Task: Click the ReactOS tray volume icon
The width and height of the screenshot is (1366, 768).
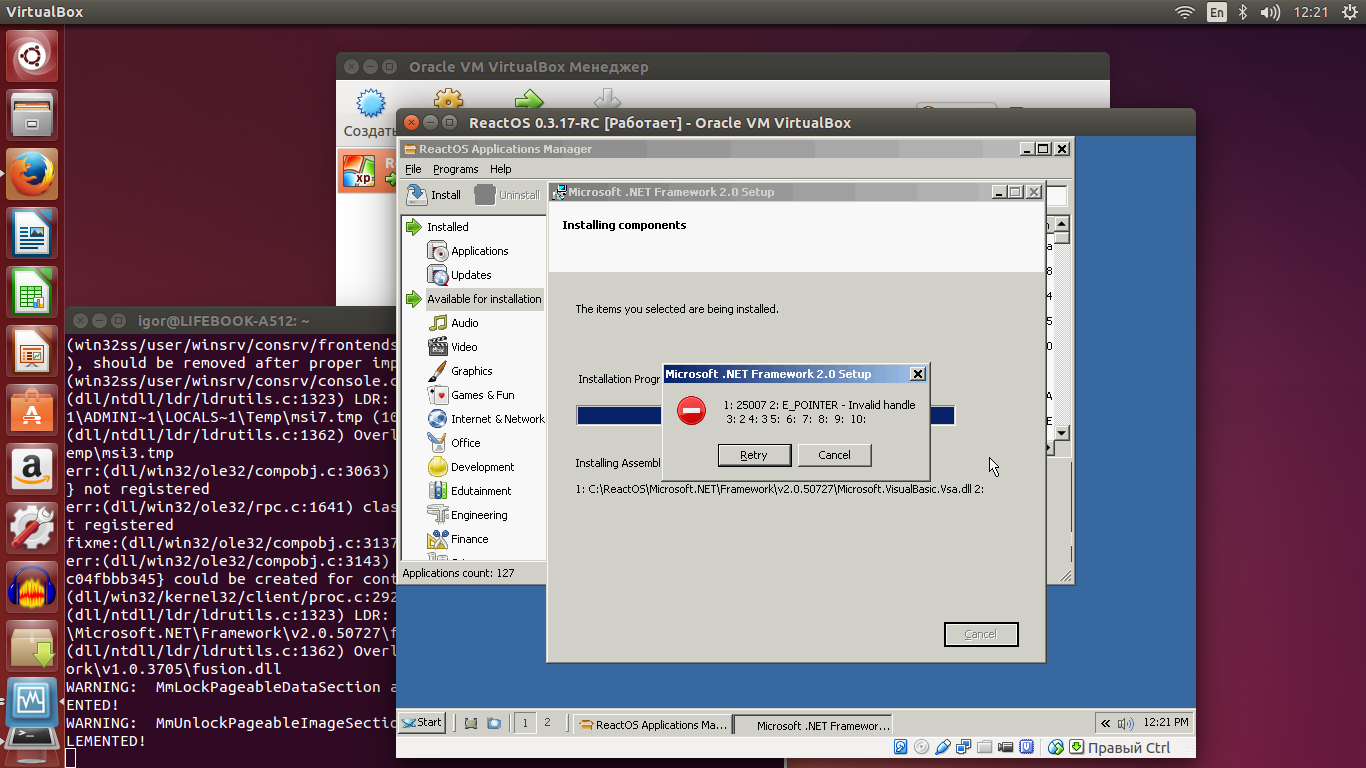Action: point(1127,723)
